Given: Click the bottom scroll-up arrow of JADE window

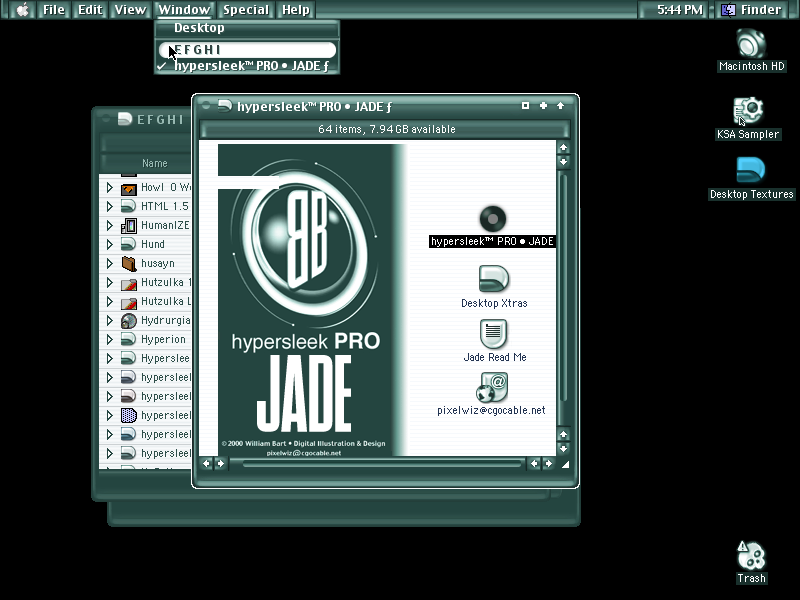Looking at the screenshot, I should tap(563, 435).
